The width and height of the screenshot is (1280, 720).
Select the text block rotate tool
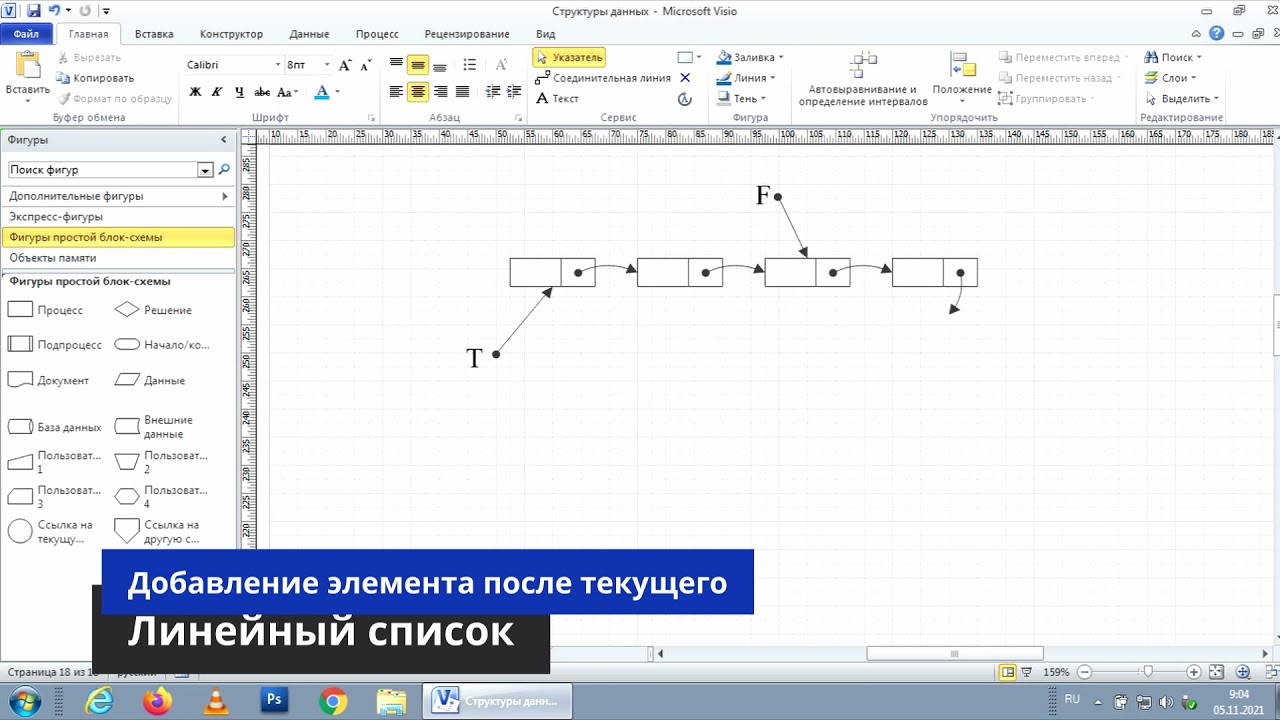tap(685, 99)
